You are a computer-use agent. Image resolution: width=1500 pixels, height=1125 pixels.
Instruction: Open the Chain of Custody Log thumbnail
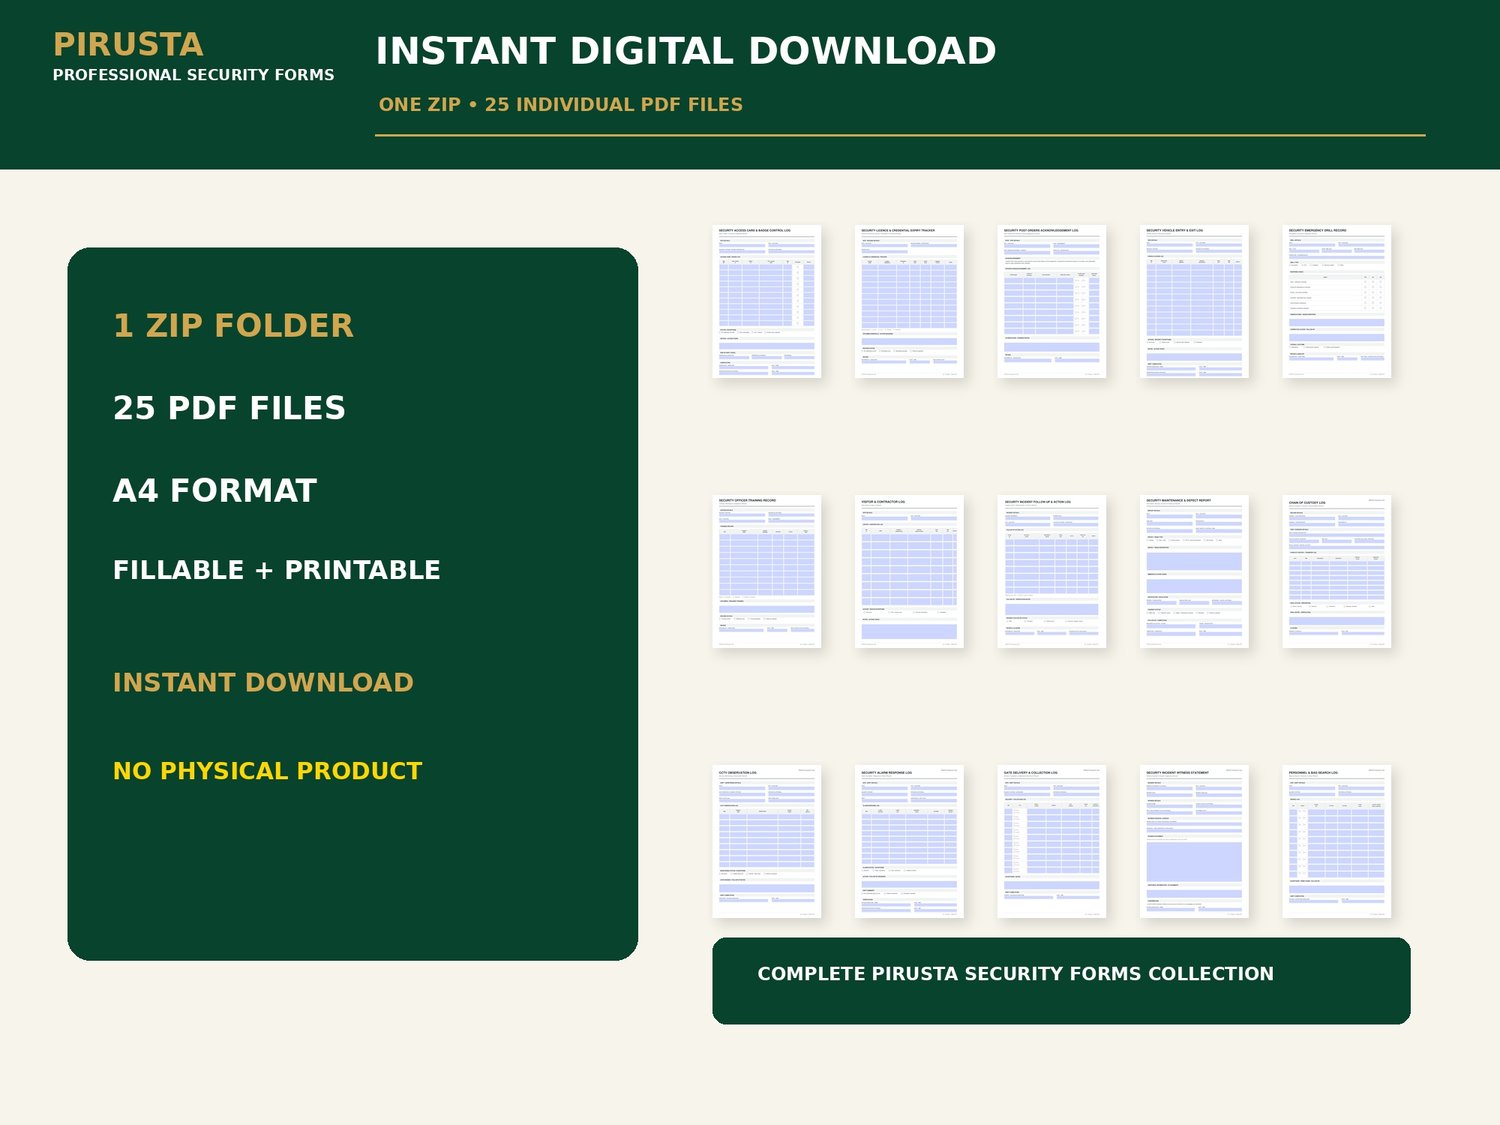coord(1337,571)
